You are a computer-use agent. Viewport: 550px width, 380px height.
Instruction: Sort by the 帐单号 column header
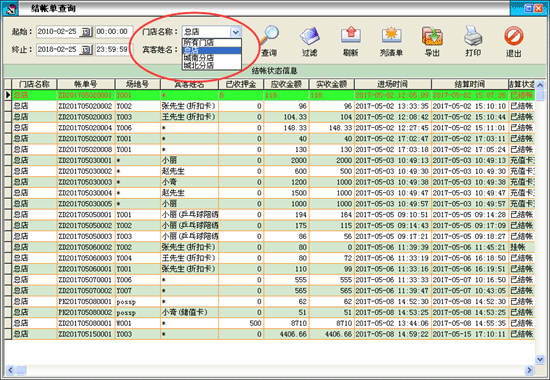point(86,84)
